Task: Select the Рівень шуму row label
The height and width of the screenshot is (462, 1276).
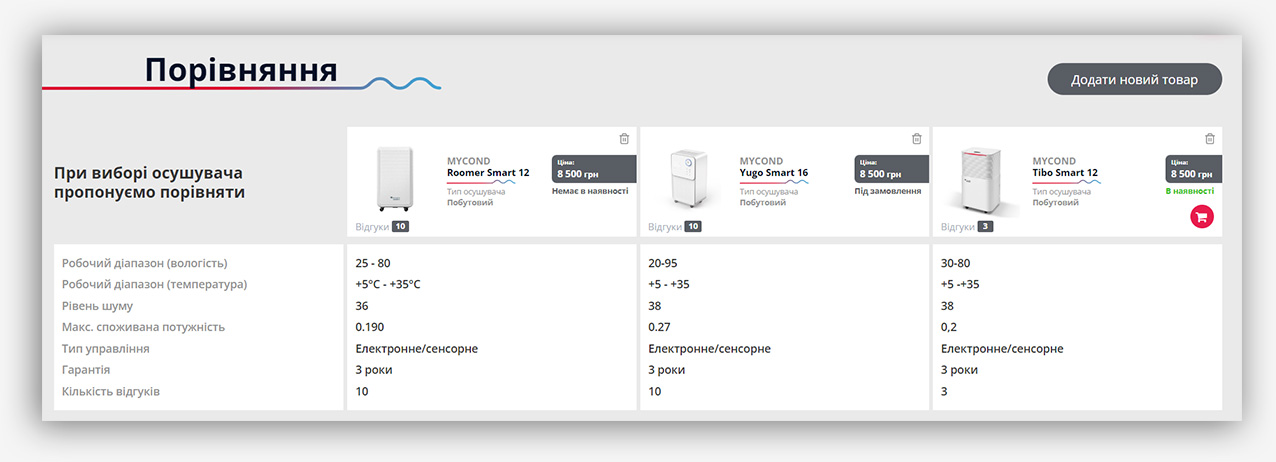Action: (x=97, y=306)
